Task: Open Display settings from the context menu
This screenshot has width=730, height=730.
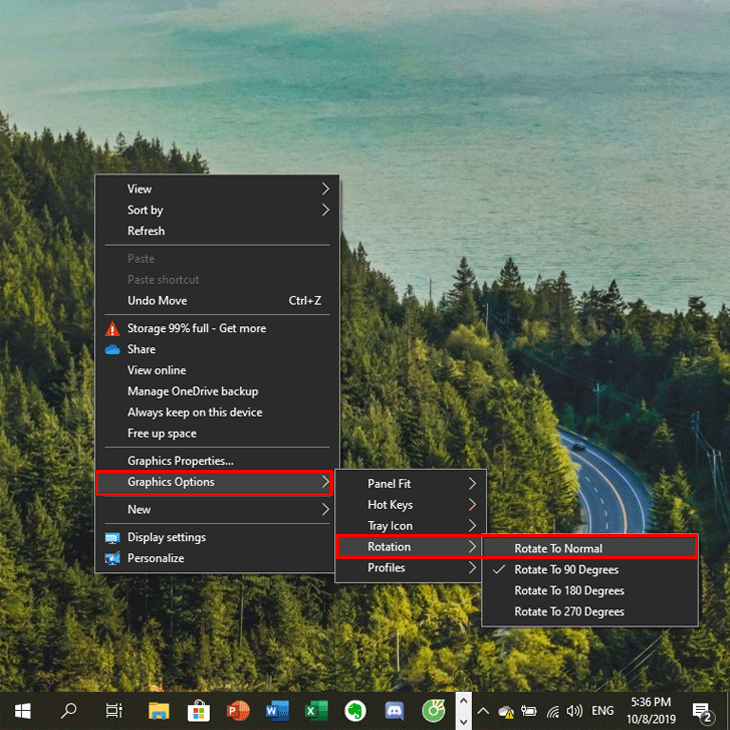Action: pyautogui.click(x=166, y=537)
